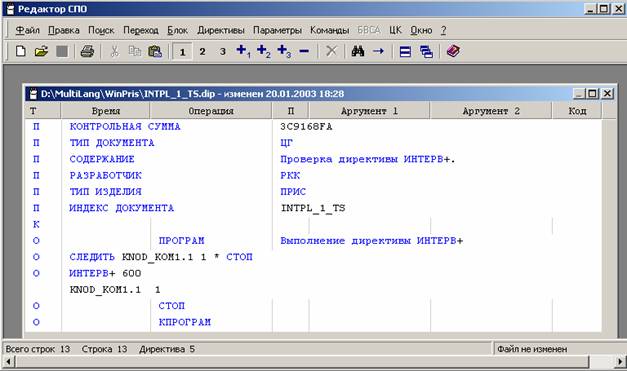
Task: Click the Время column header
Action: (x=106, y=111)
